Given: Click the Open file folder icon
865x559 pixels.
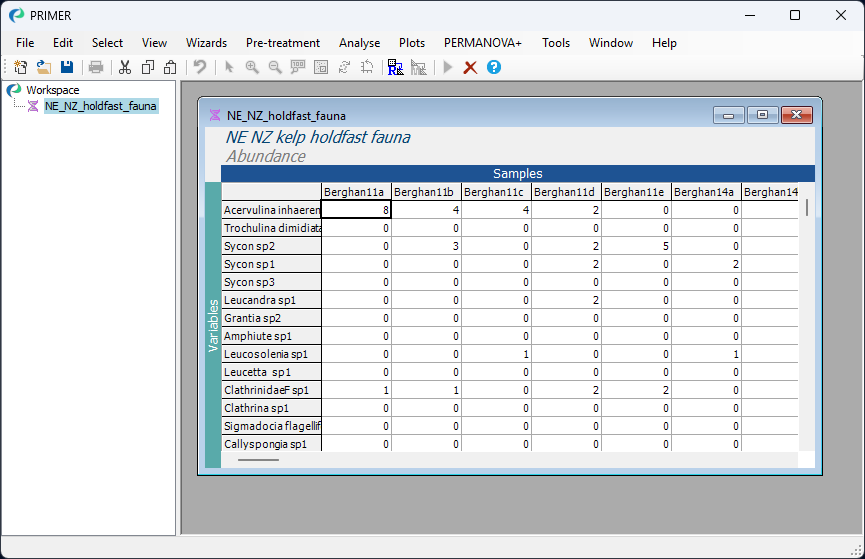Looking at the screenshot, I should pyautogui.click(x=44, y=67).
